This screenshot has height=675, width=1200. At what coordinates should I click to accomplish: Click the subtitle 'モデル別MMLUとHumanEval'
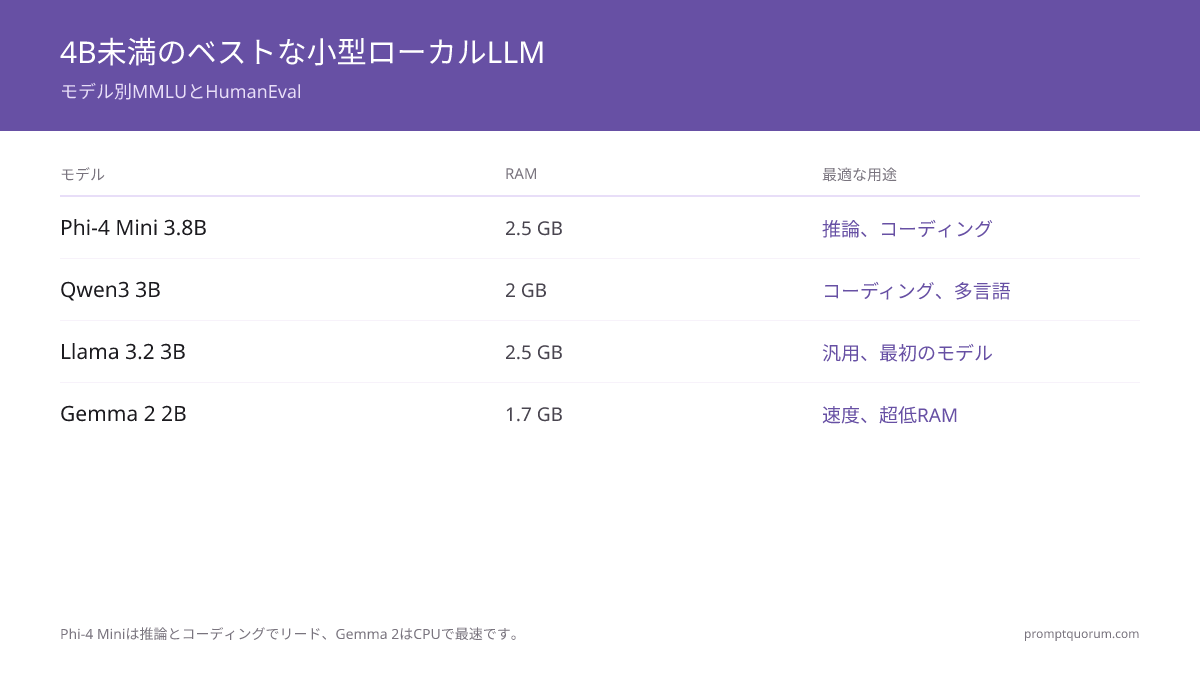click(180, 92)
